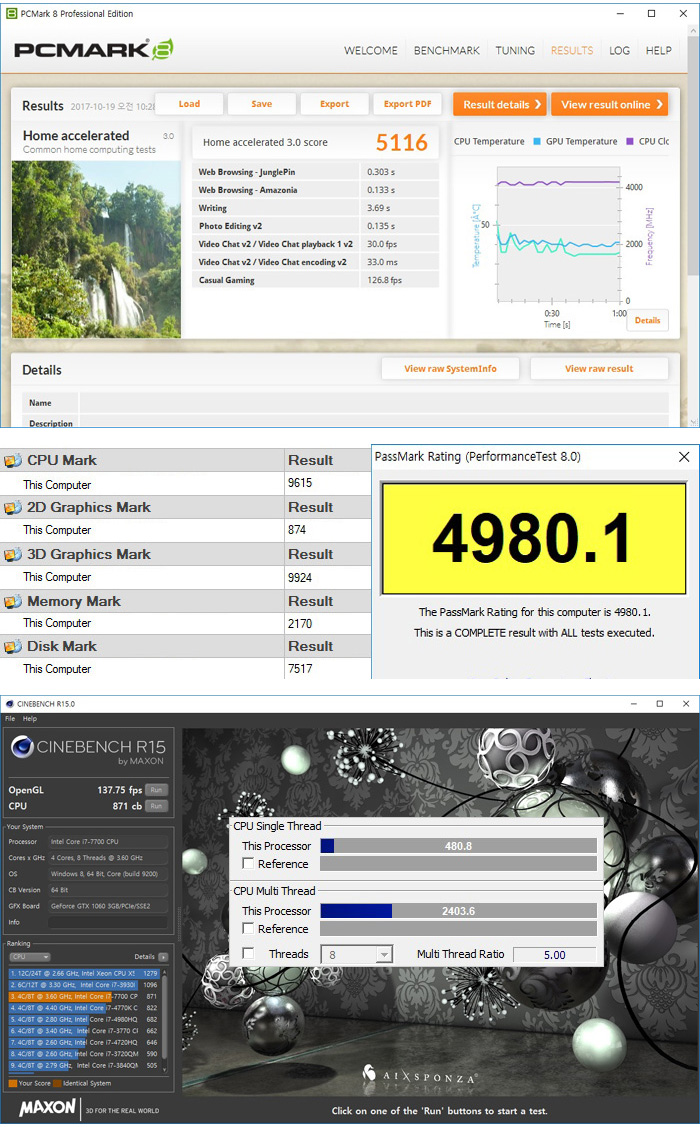The height and width of the screenshot is (1127, 700).
Task: Click the PCMark 8 logo
Action: pos(93,50)
